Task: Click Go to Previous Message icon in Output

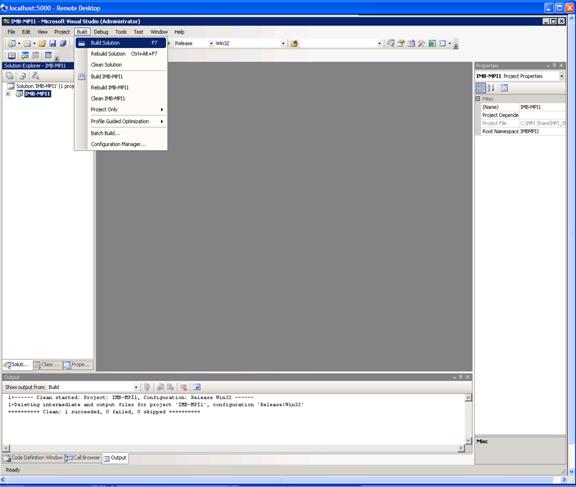Action: 161,387
